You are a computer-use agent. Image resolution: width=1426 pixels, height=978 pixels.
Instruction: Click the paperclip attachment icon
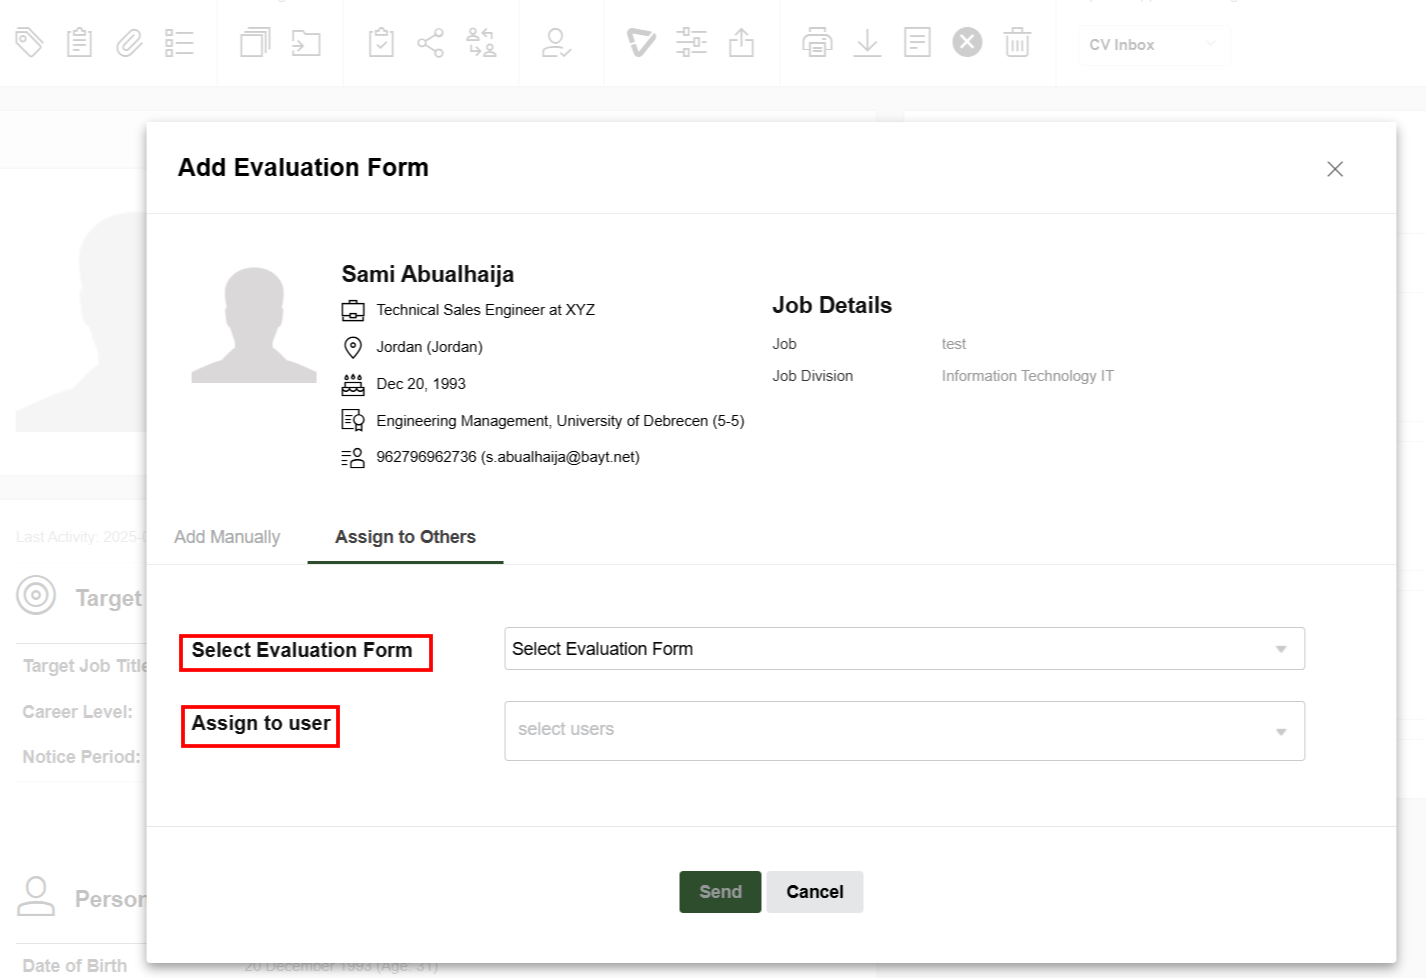coord(129,43)
